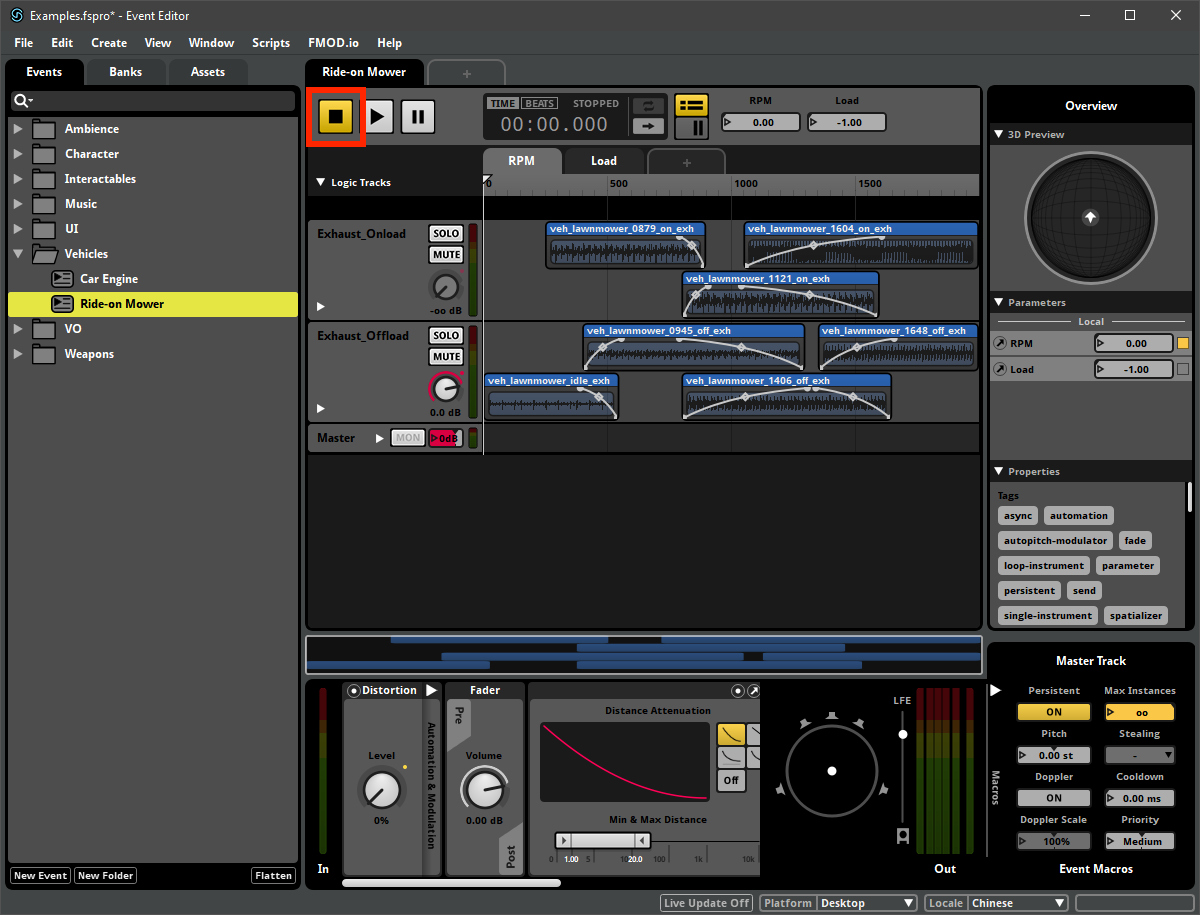
Task: Click the Car Engine event icon
Action: (x=60, y=278)
